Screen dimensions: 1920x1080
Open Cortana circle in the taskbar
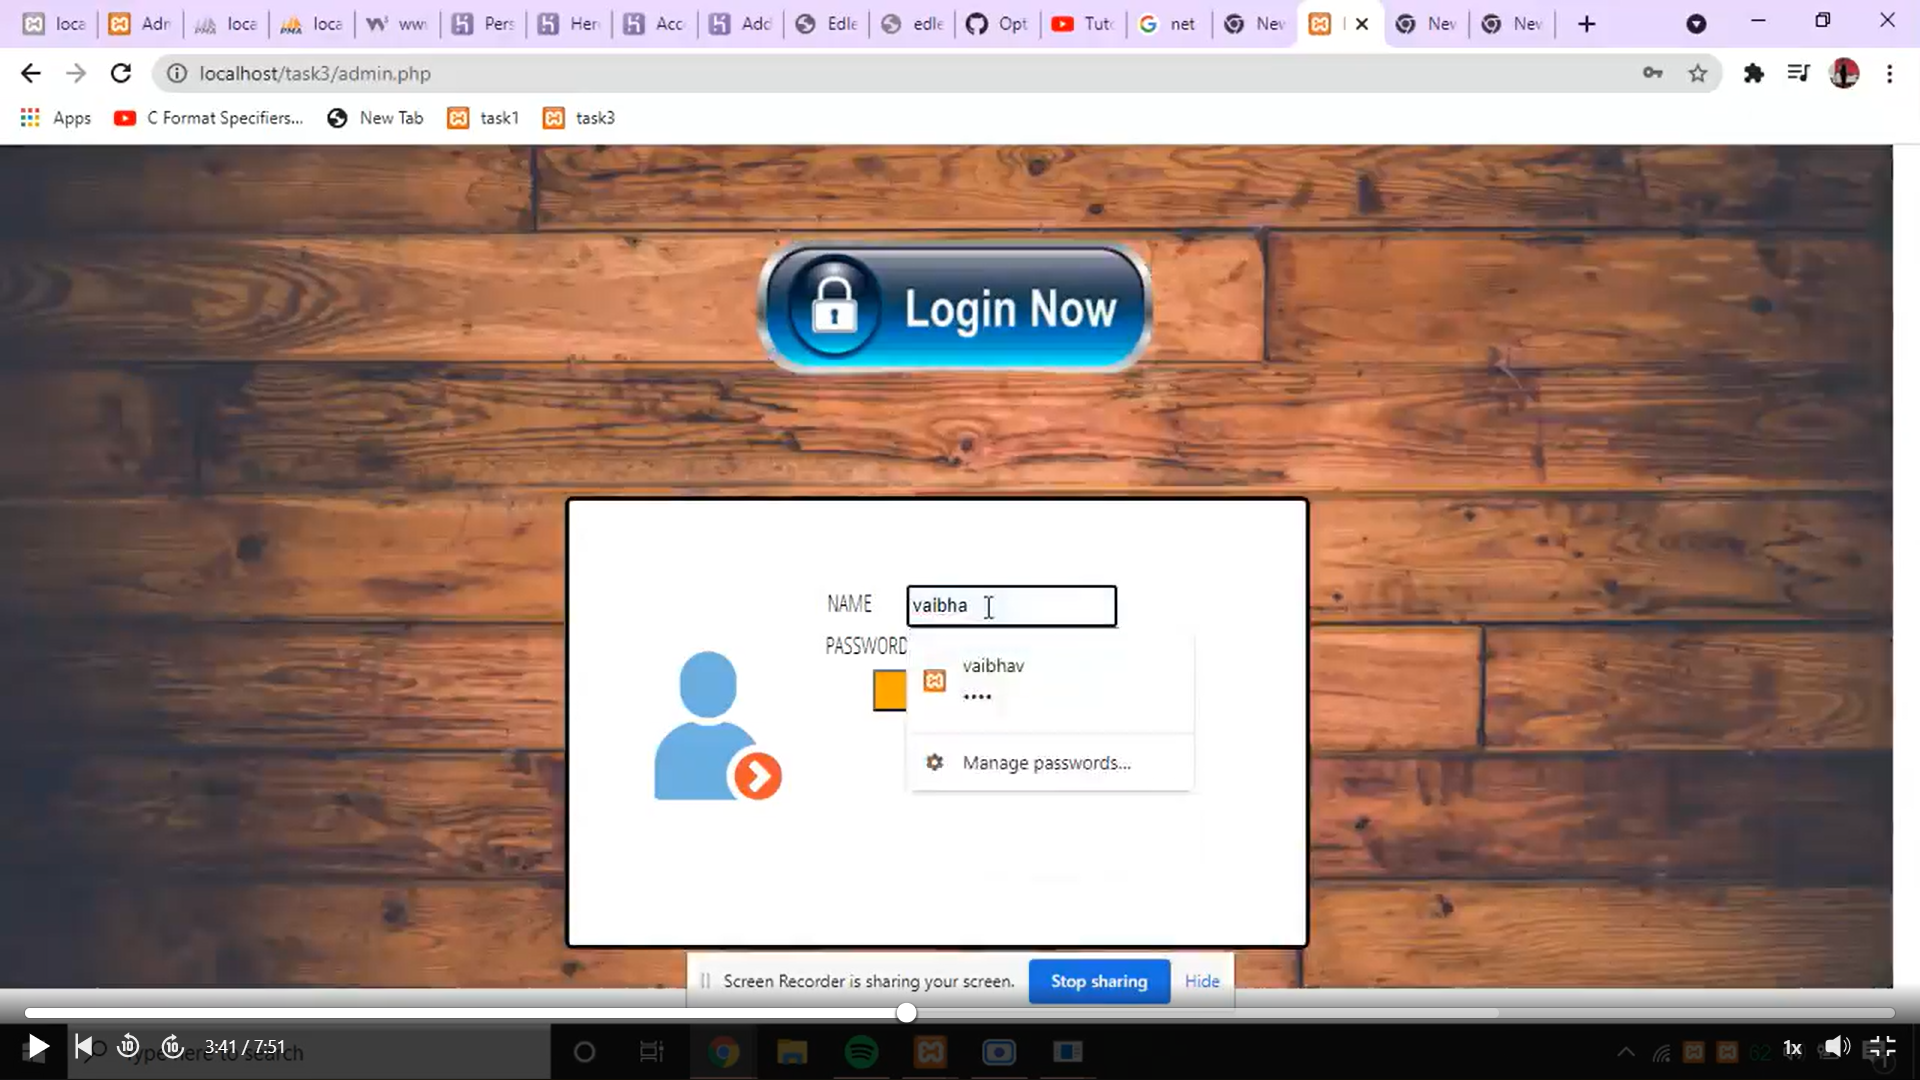(x=585, y=1052)
